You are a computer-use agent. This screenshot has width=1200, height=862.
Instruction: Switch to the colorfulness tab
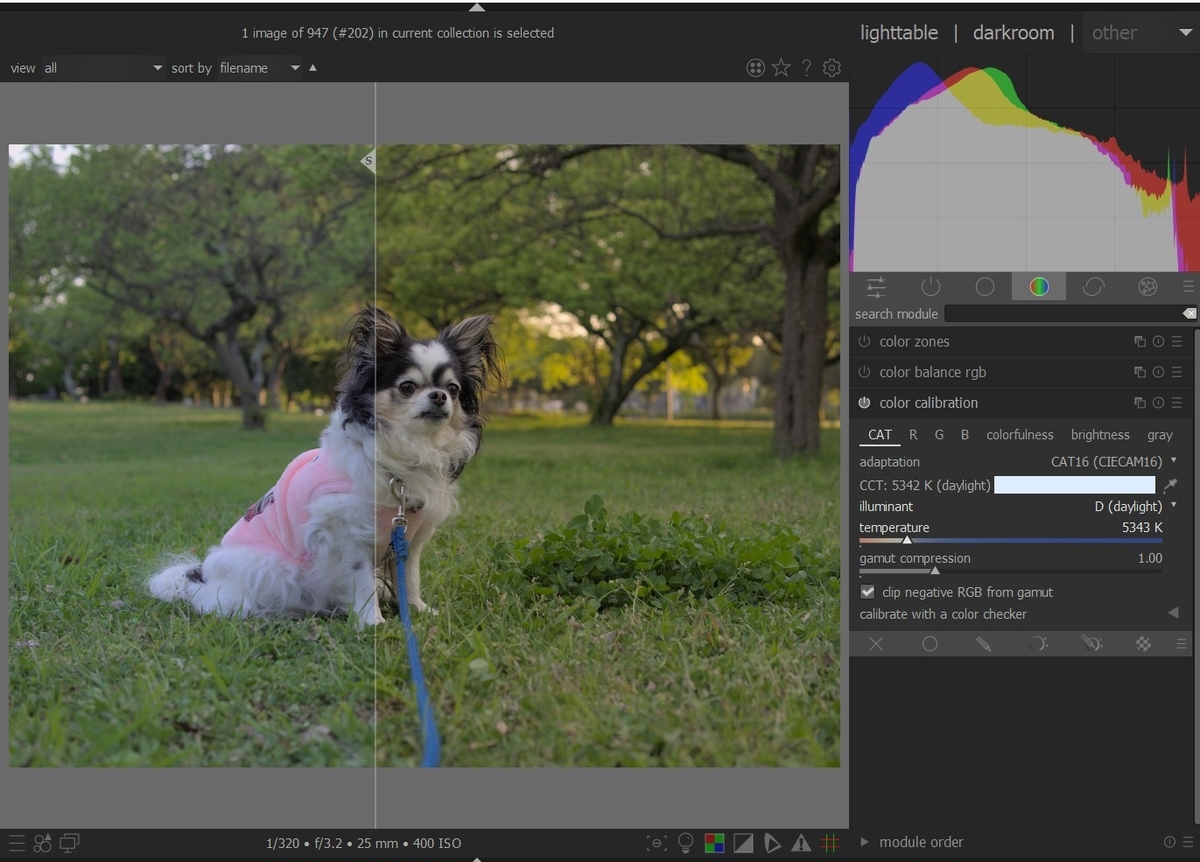pyautogui.click(x=1019, y=435)
